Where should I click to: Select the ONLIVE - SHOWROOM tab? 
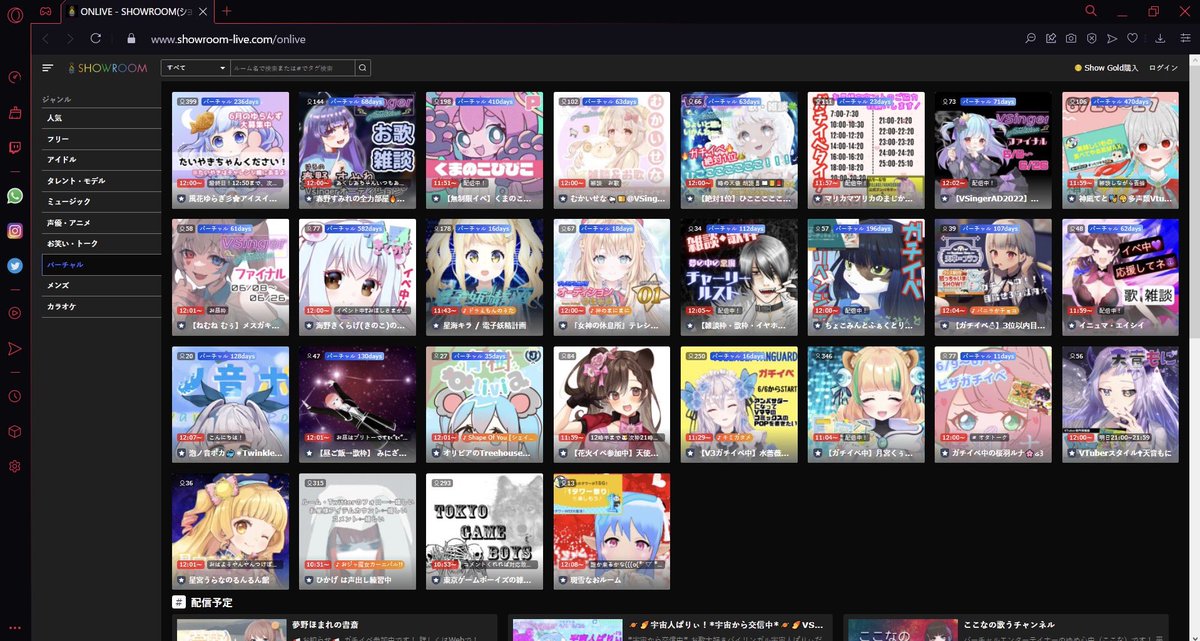137,10
